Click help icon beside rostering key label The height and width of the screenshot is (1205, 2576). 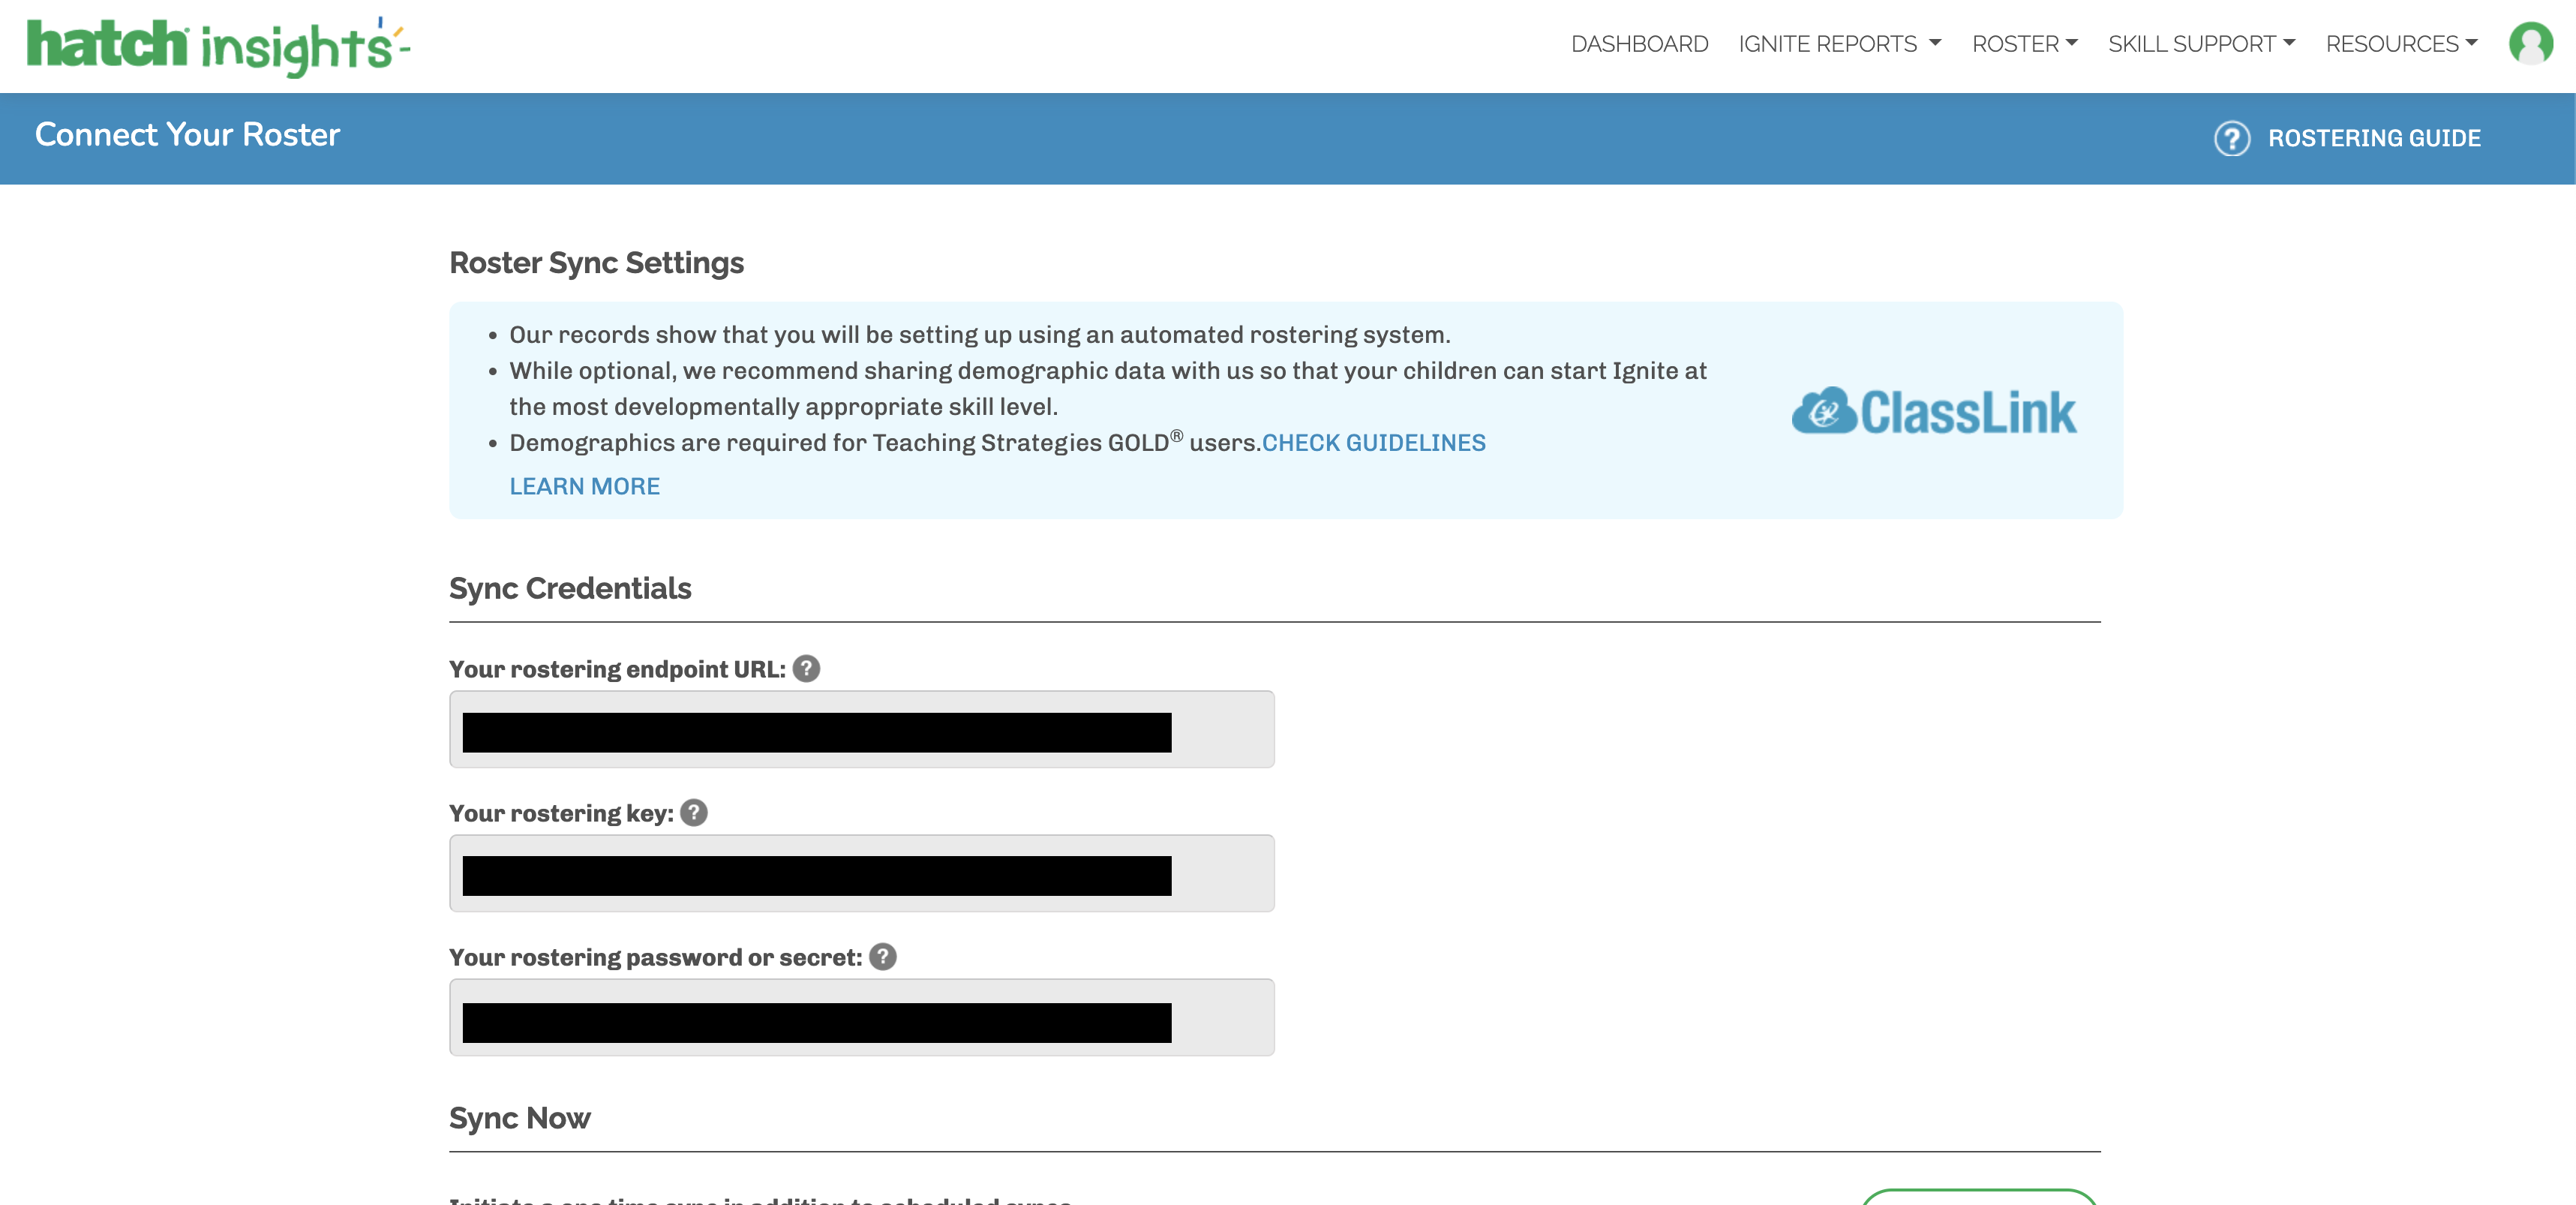693,812
